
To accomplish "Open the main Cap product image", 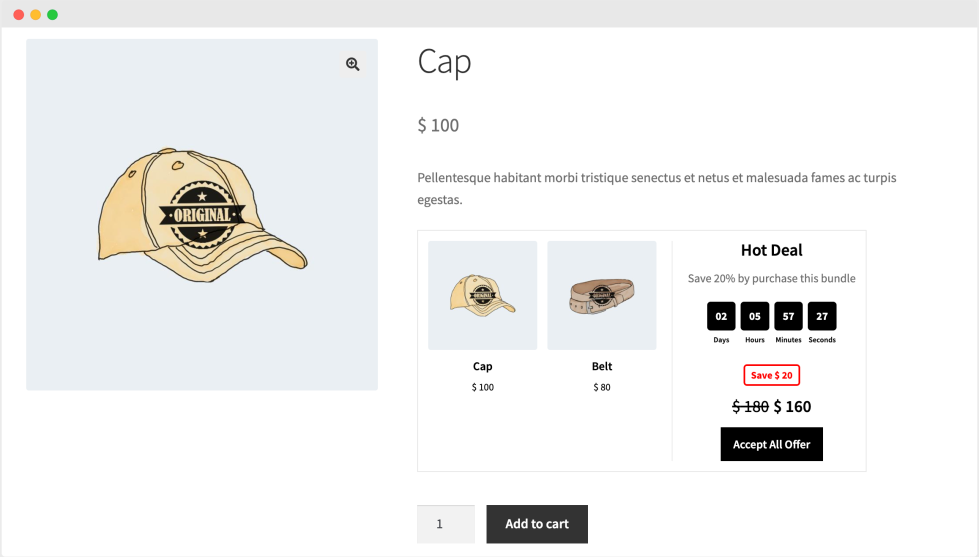I will [x=201, y=214].
